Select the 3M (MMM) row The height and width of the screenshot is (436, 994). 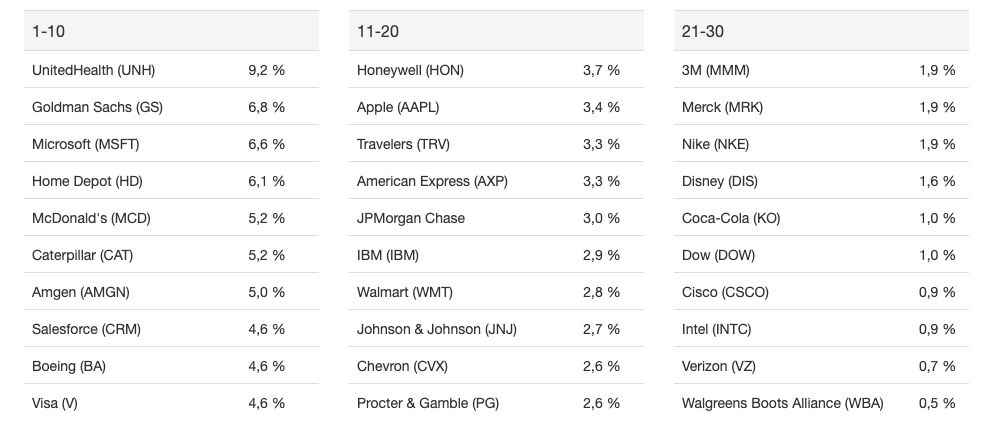[715, 70]
